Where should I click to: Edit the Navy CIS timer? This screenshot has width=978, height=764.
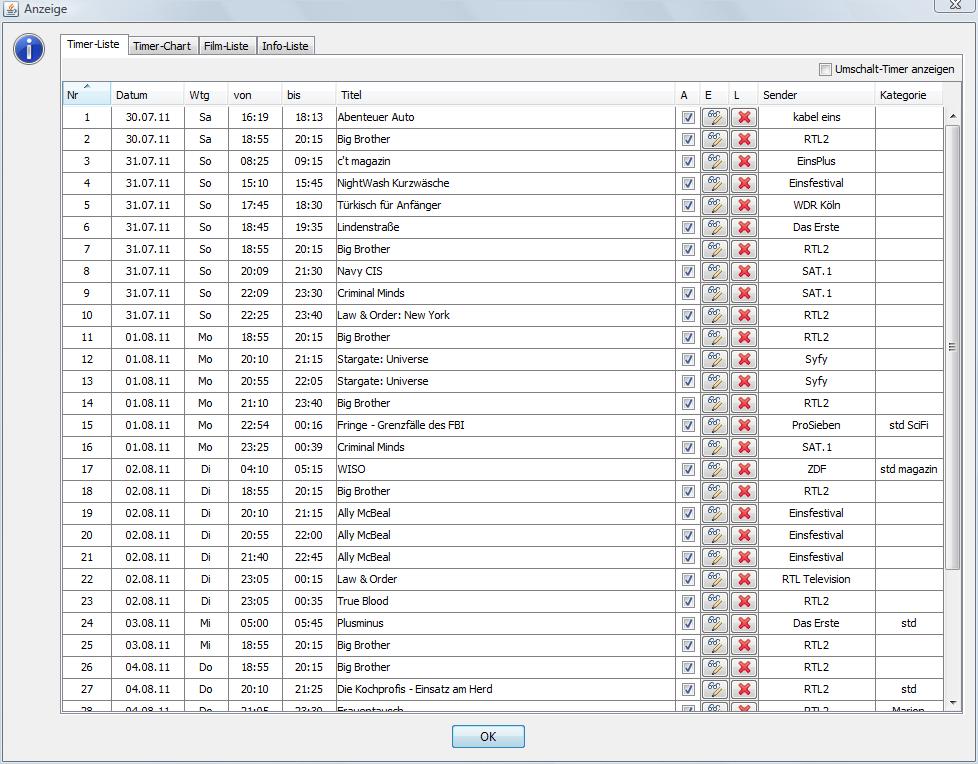point(715,271)
